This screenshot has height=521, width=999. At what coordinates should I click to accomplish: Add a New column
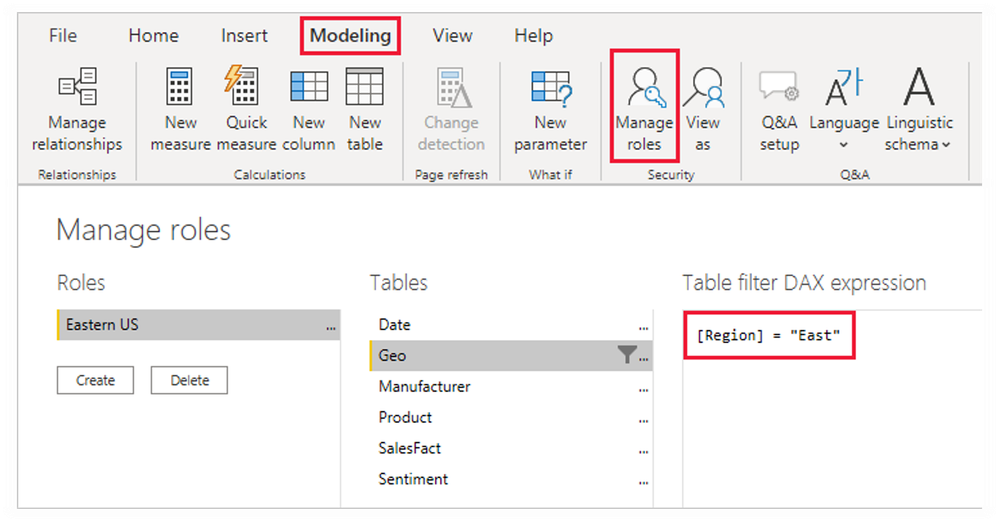click(x=309, y=111)
